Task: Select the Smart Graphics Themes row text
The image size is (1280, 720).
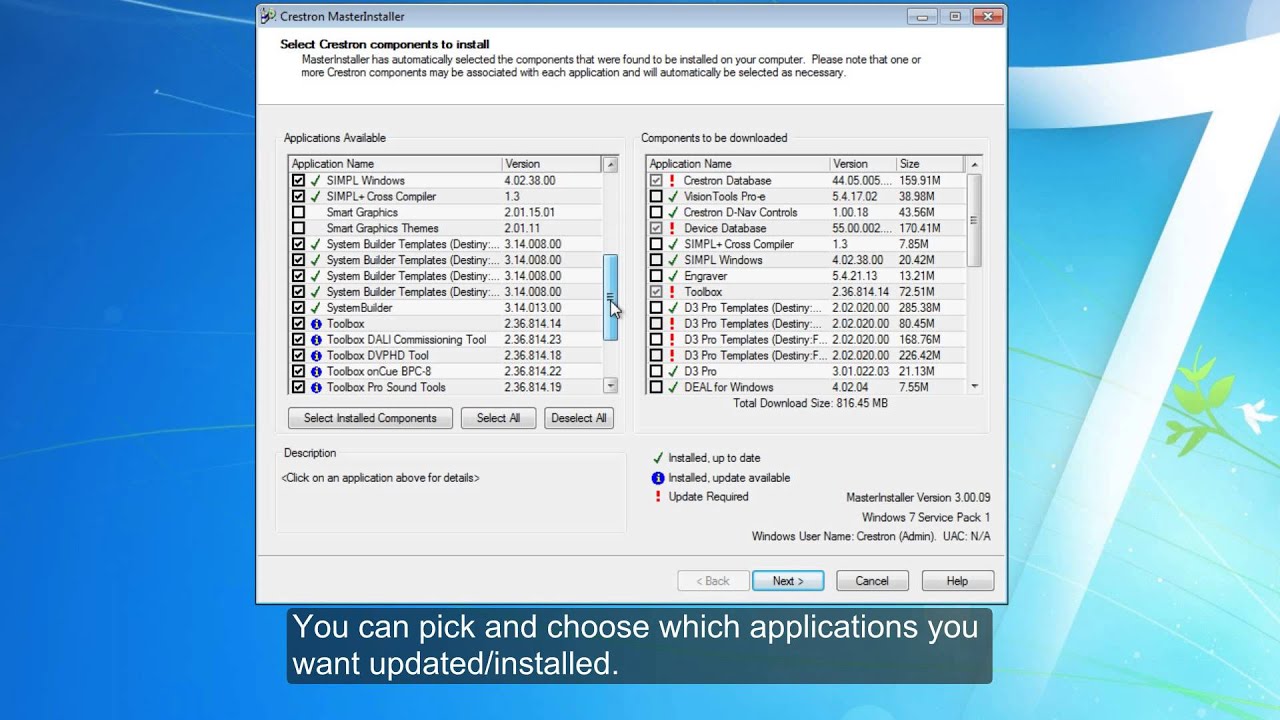Action: click(382, 229)
